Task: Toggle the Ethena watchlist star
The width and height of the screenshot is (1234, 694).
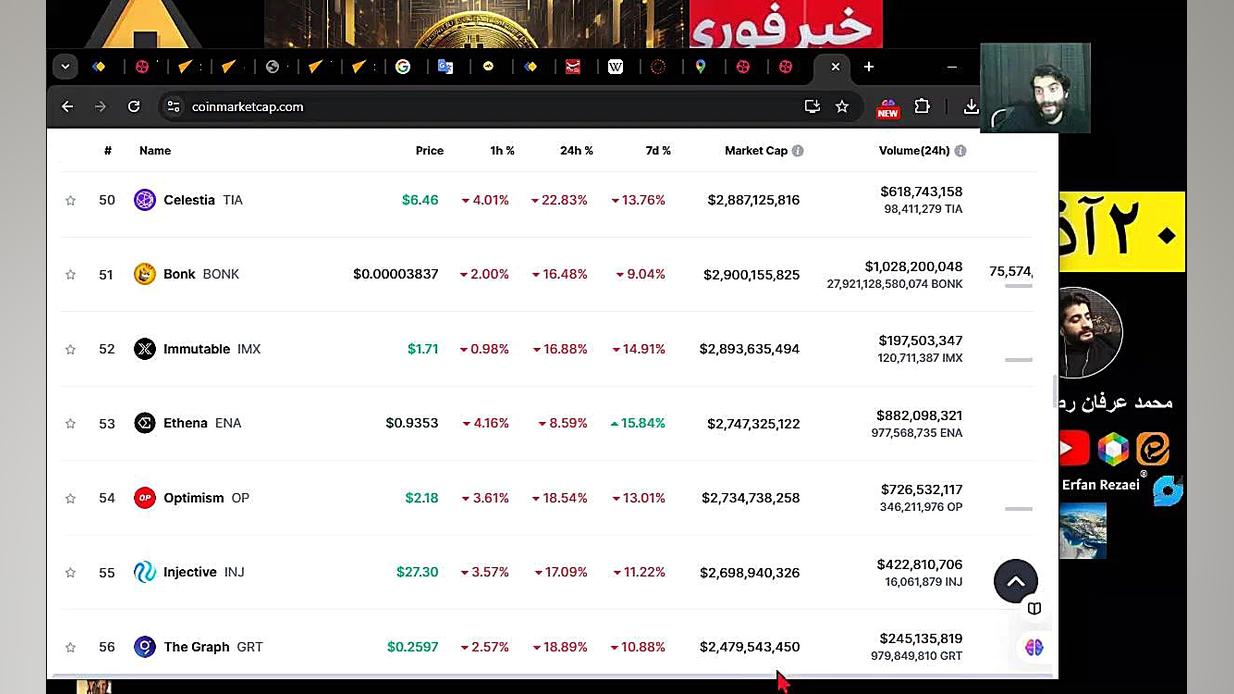Action: pos(70,423)
